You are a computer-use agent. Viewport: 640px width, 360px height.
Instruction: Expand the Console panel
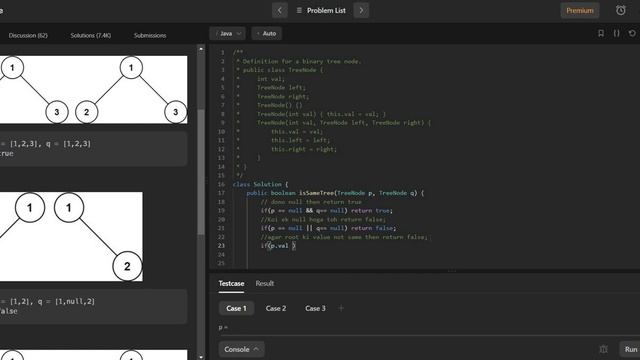coord(241,349)
